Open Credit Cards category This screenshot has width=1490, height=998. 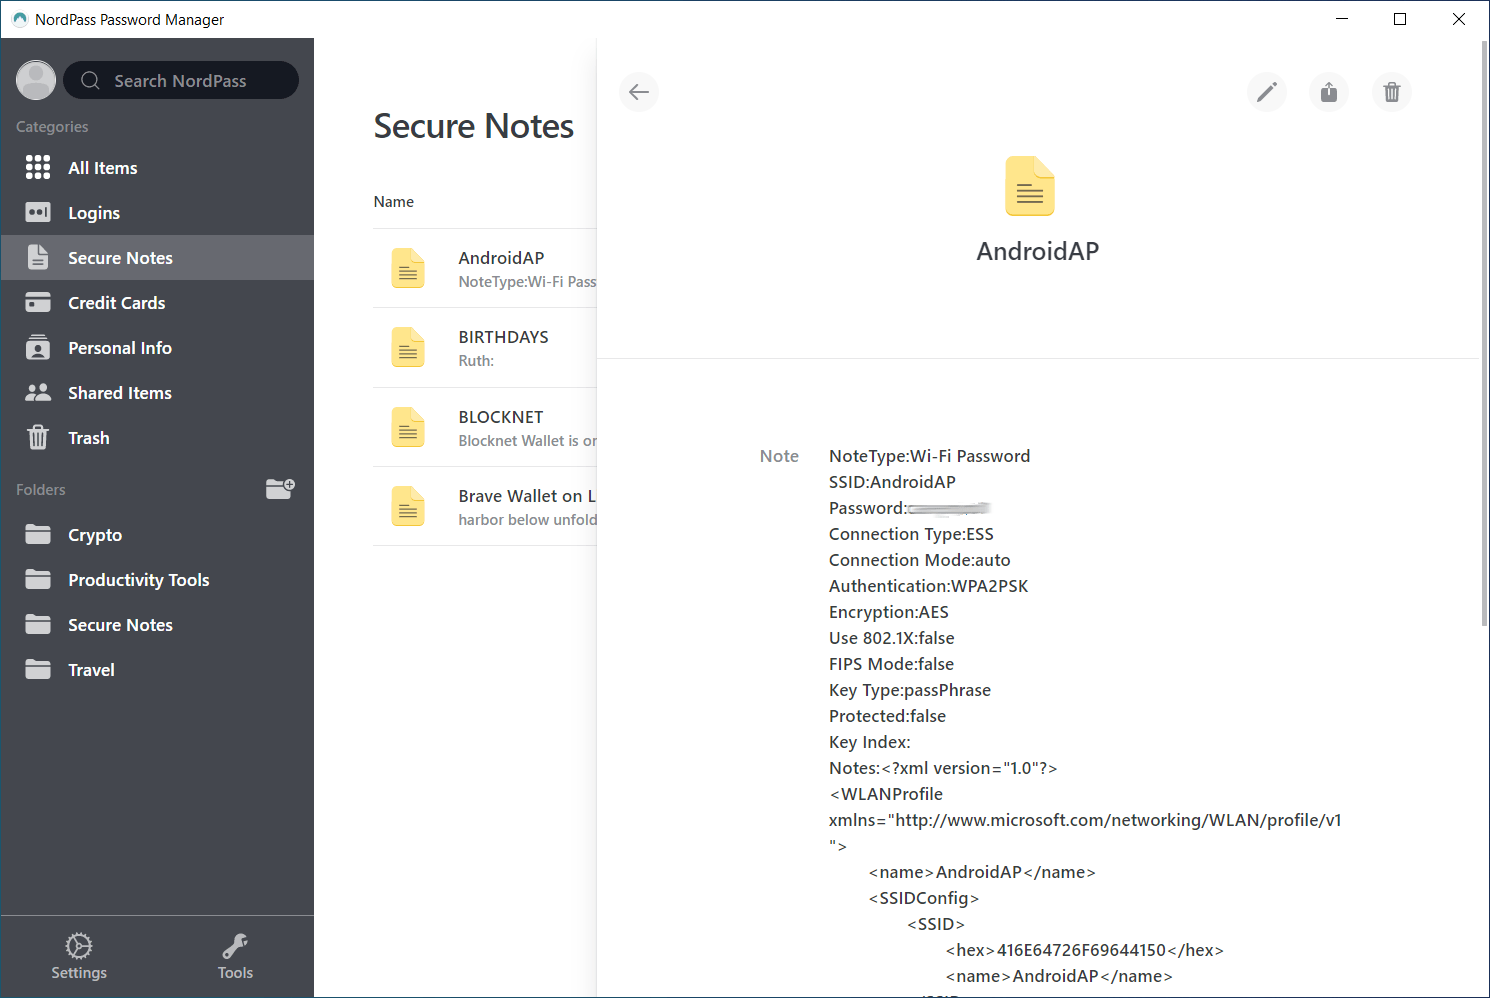tap(157, 302)
